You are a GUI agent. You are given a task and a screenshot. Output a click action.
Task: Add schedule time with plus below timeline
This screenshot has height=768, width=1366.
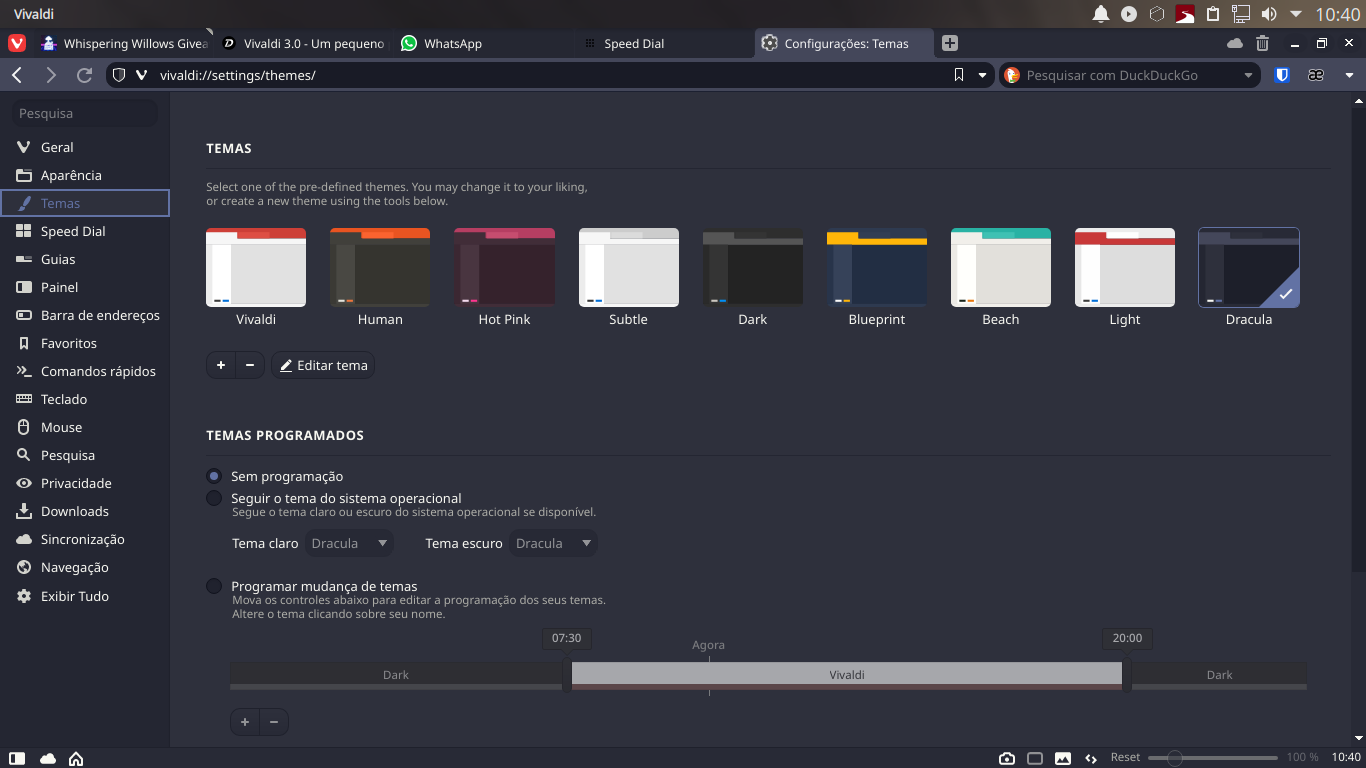click(245, 722)
